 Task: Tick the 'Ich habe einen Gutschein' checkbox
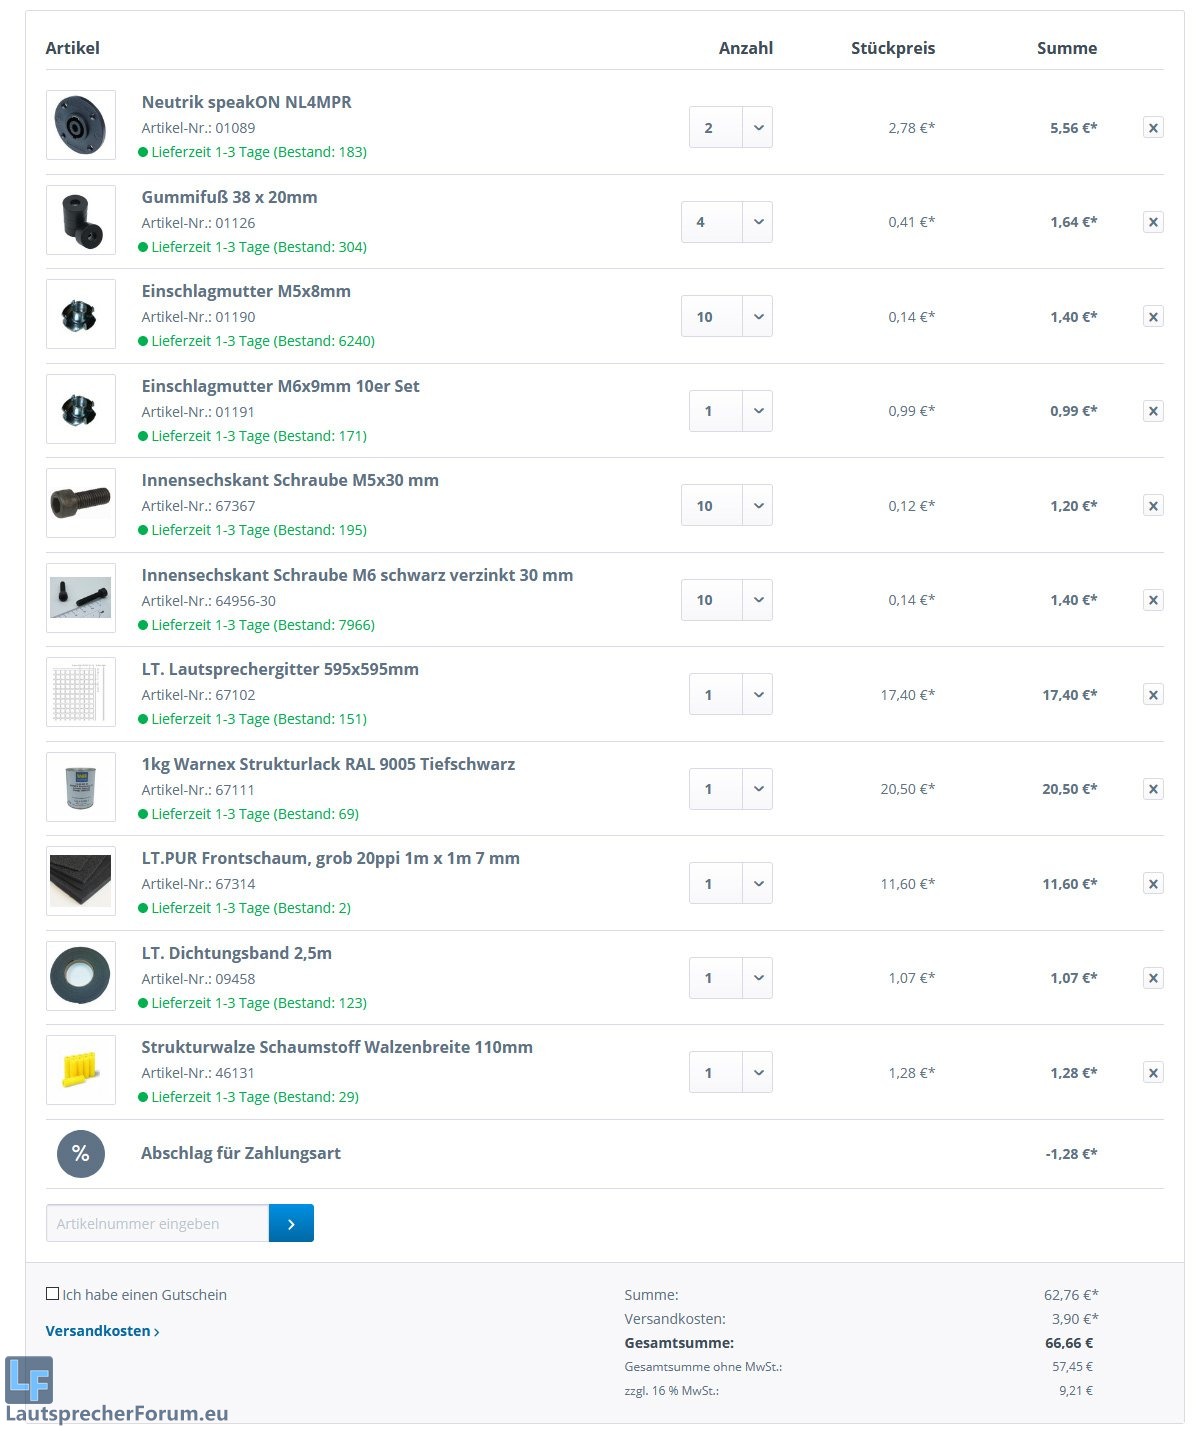pyautogui.click(x=53, y=1294)
